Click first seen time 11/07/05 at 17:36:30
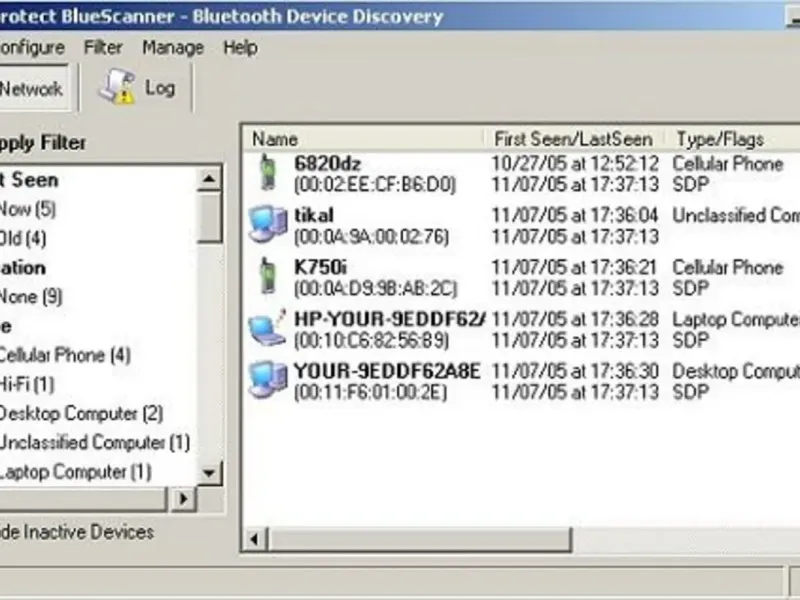 (575, 371)
